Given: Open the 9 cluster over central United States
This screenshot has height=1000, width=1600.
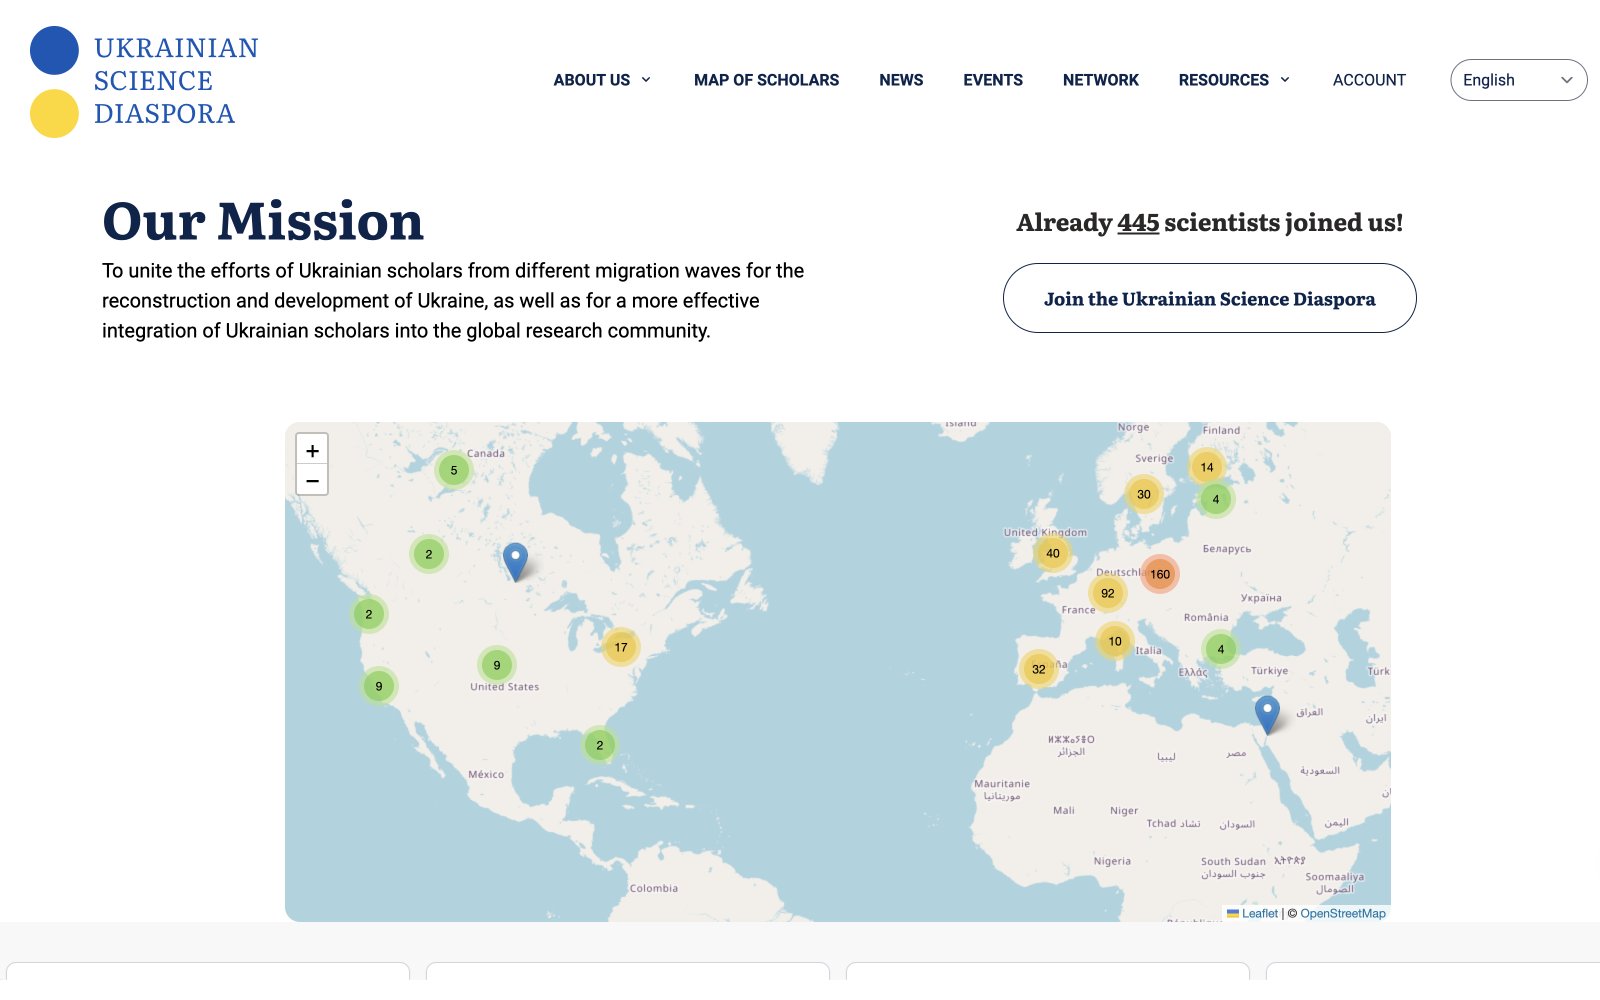Looking at the screenshot, I should [x=497, y=665].
